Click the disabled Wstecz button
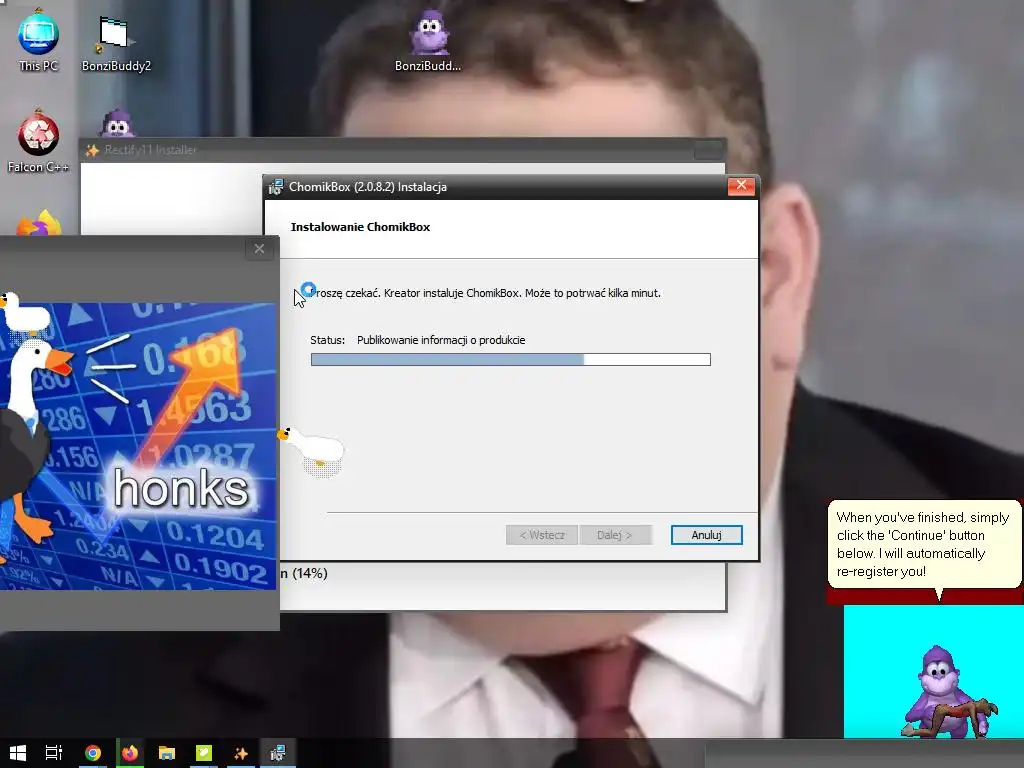Image resolution: width=1024 pixels, height=768 pixels. coord(541,535)
